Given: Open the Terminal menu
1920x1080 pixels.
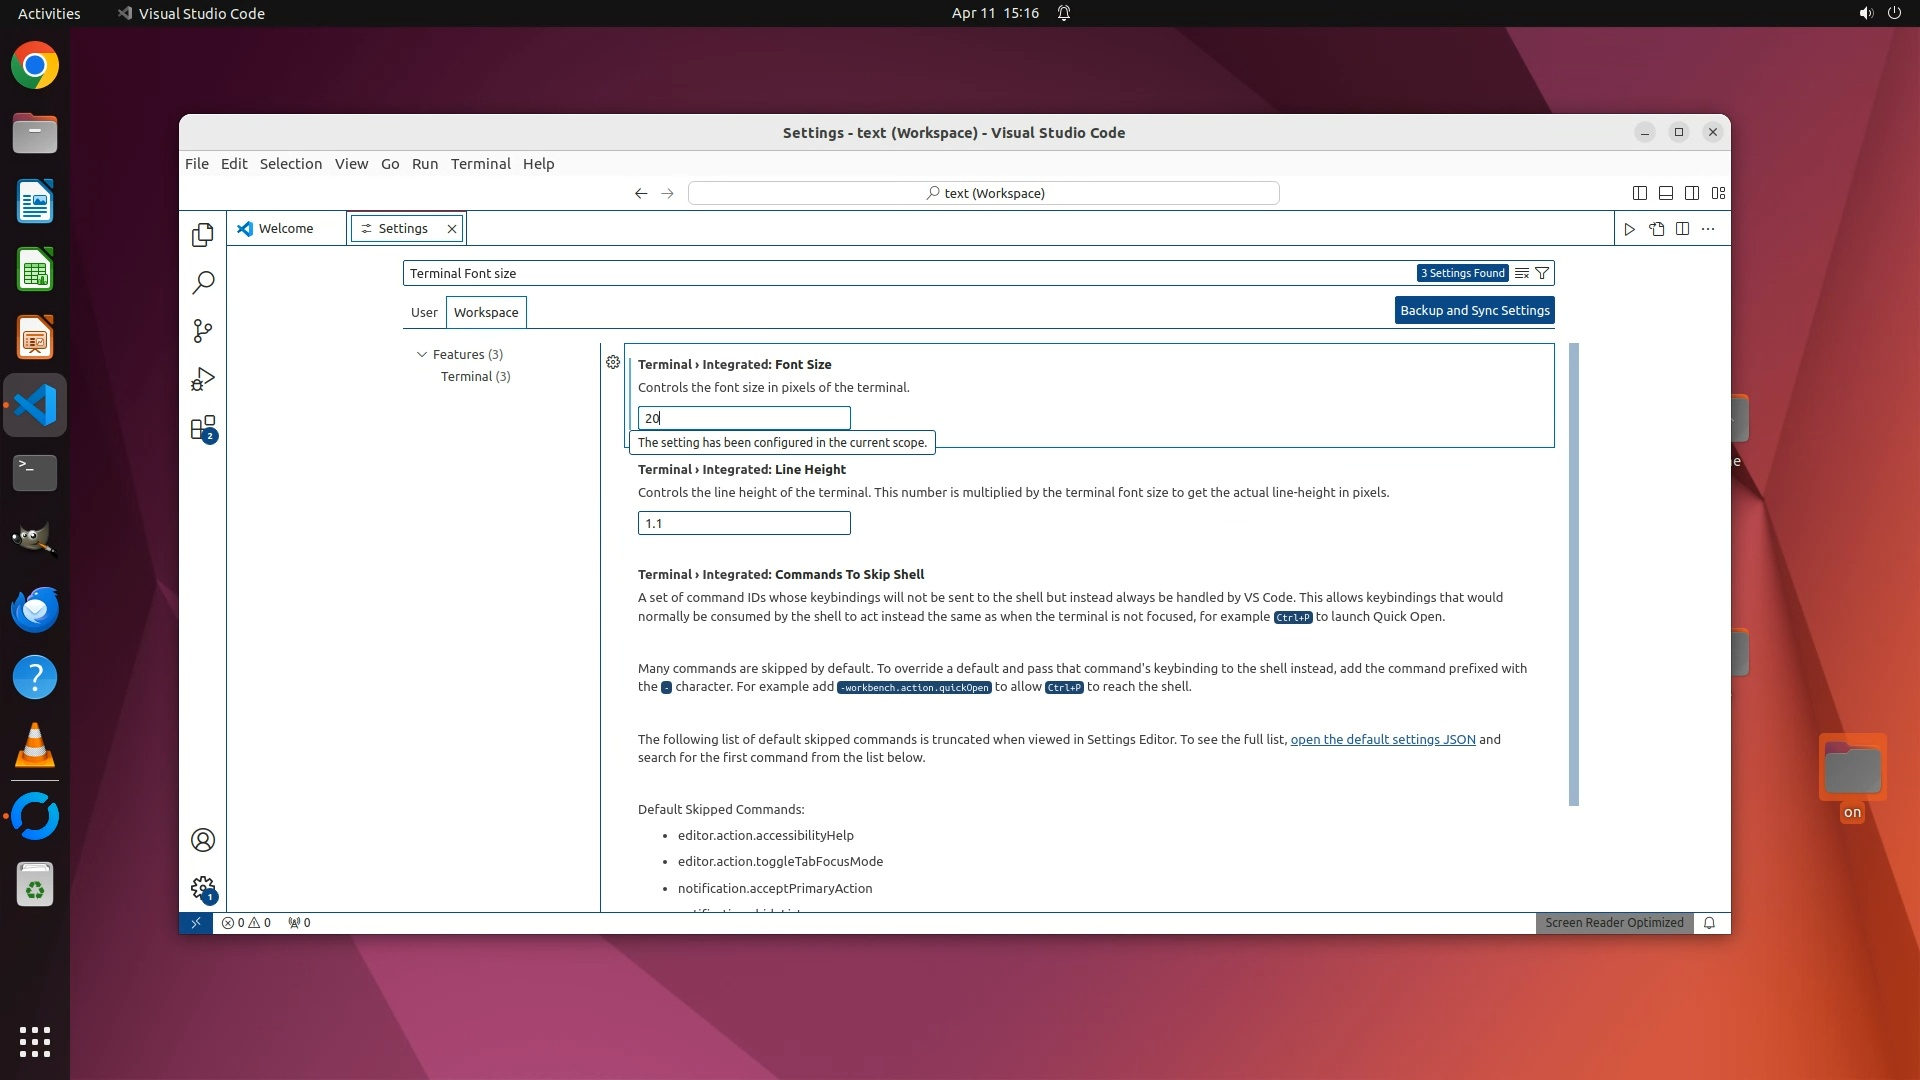Looking at the screenshot, I should click(x=480, y=164).
